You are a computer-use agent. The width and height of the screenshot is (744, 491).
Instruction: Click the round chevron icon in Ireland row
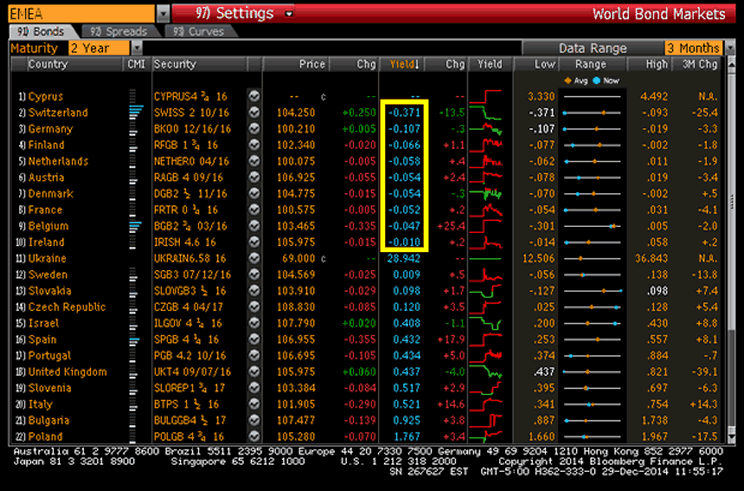click(254, 242)
